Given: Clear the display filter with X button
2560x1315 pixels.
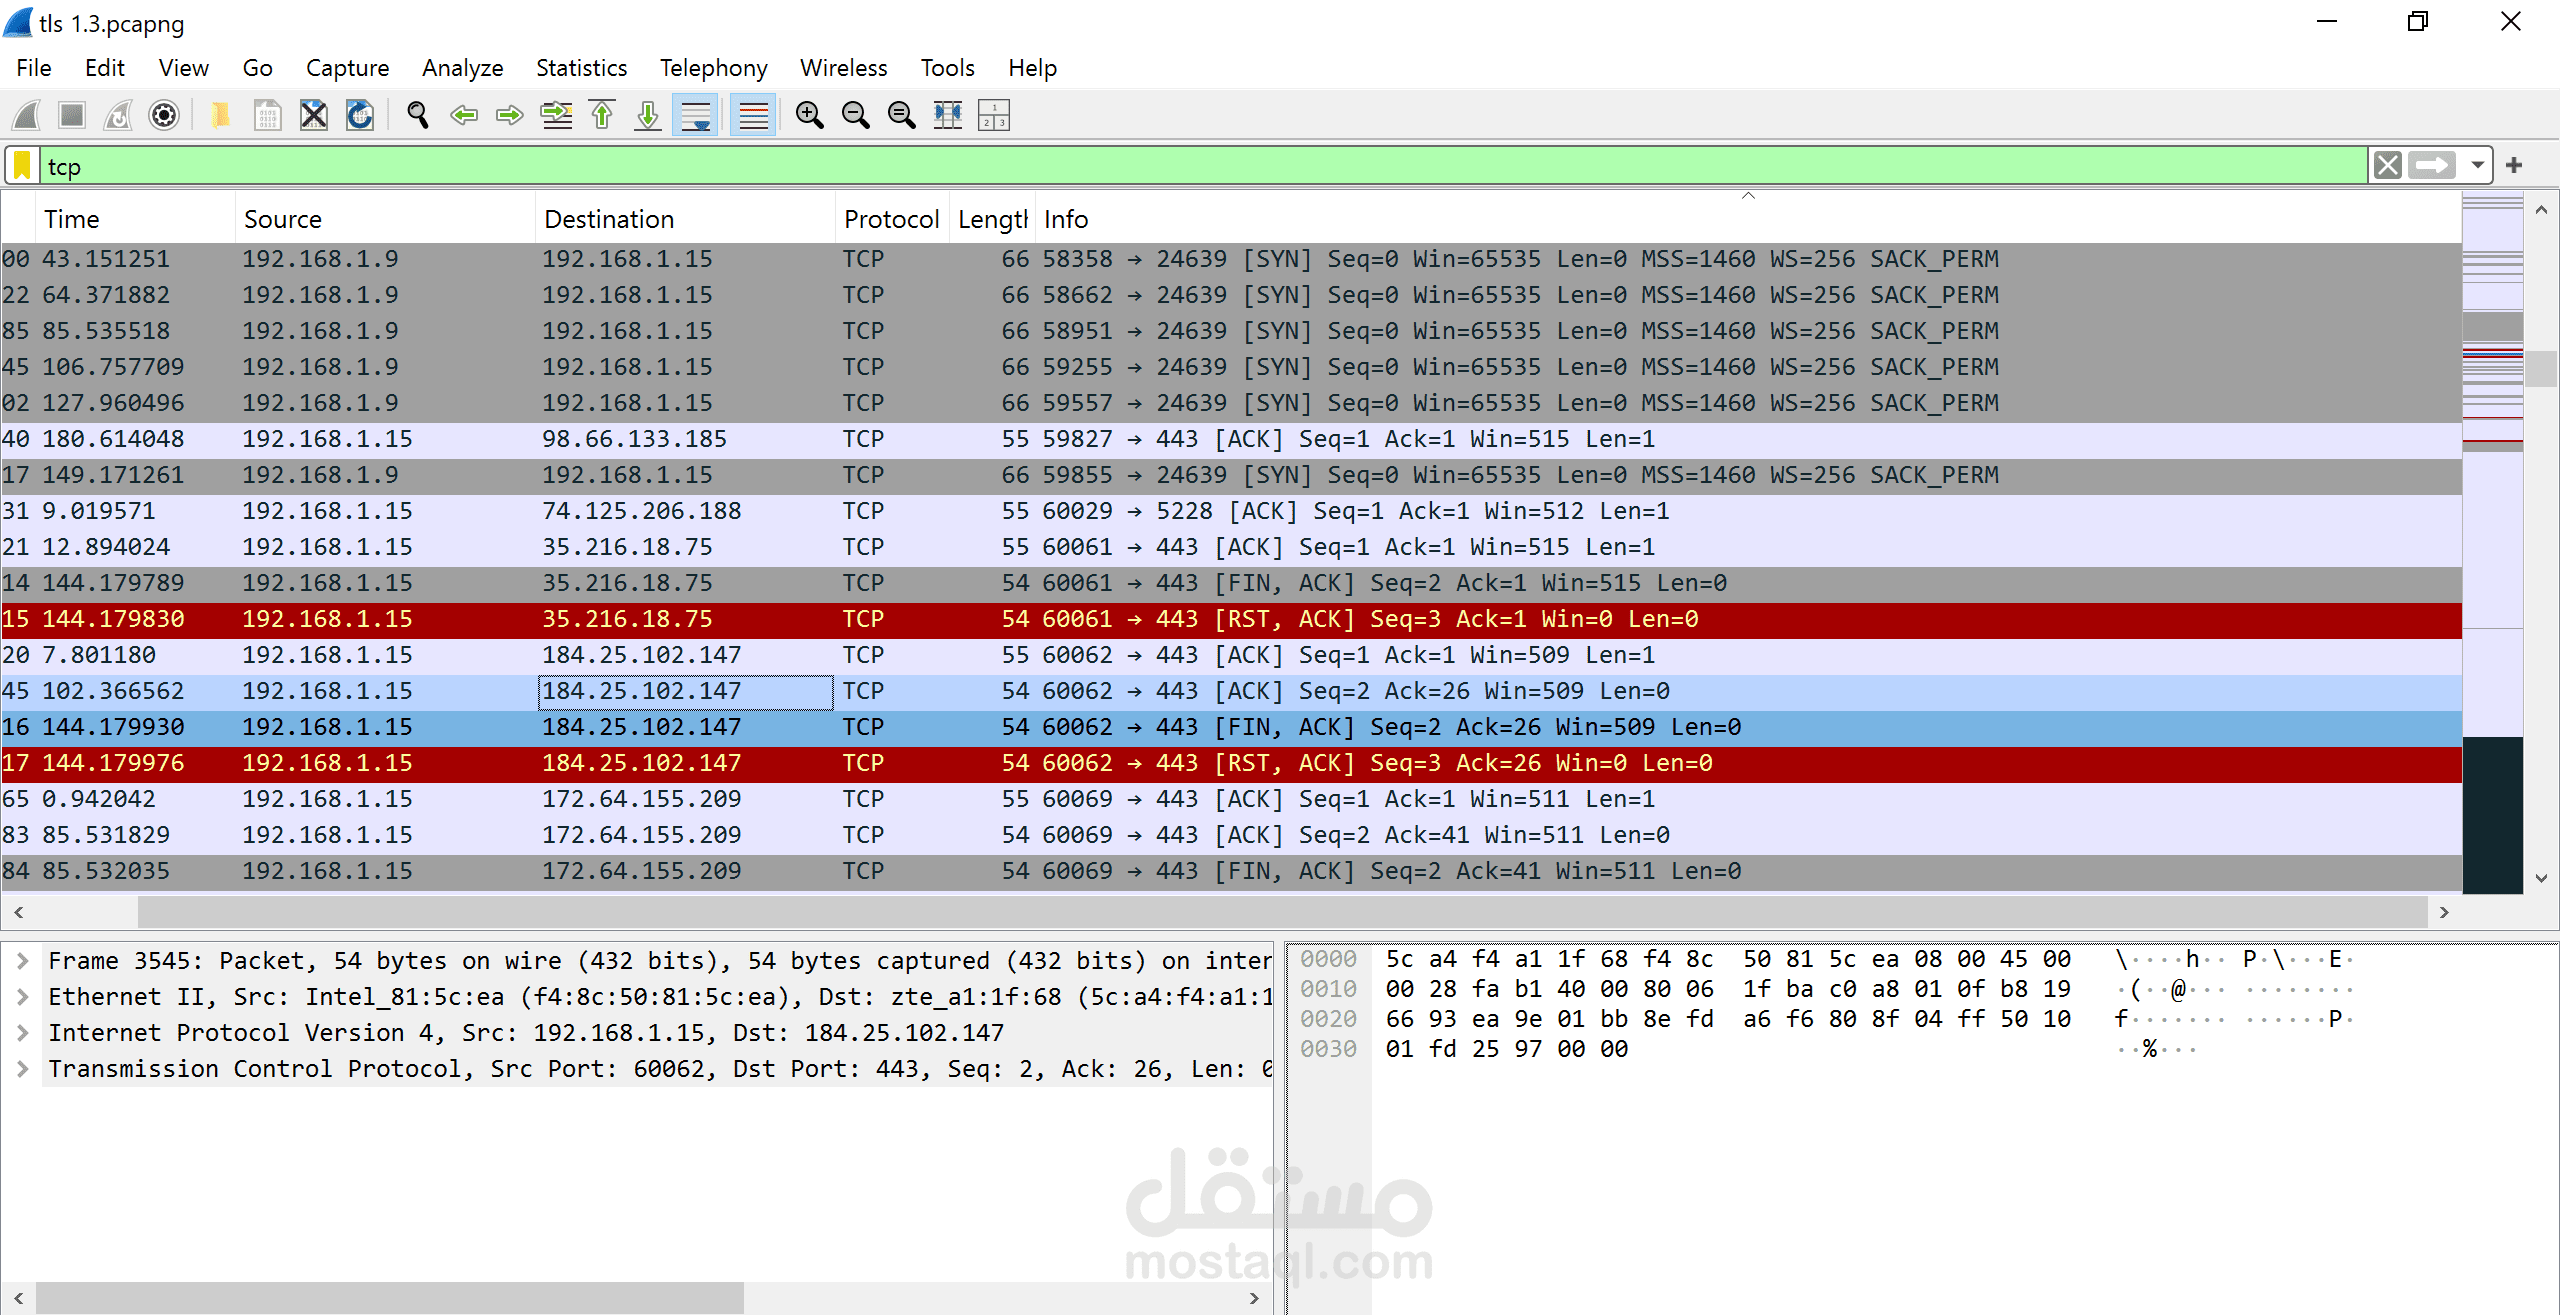Looking at the screenshot, I should pyautogui.click(x=2388, y=166).
